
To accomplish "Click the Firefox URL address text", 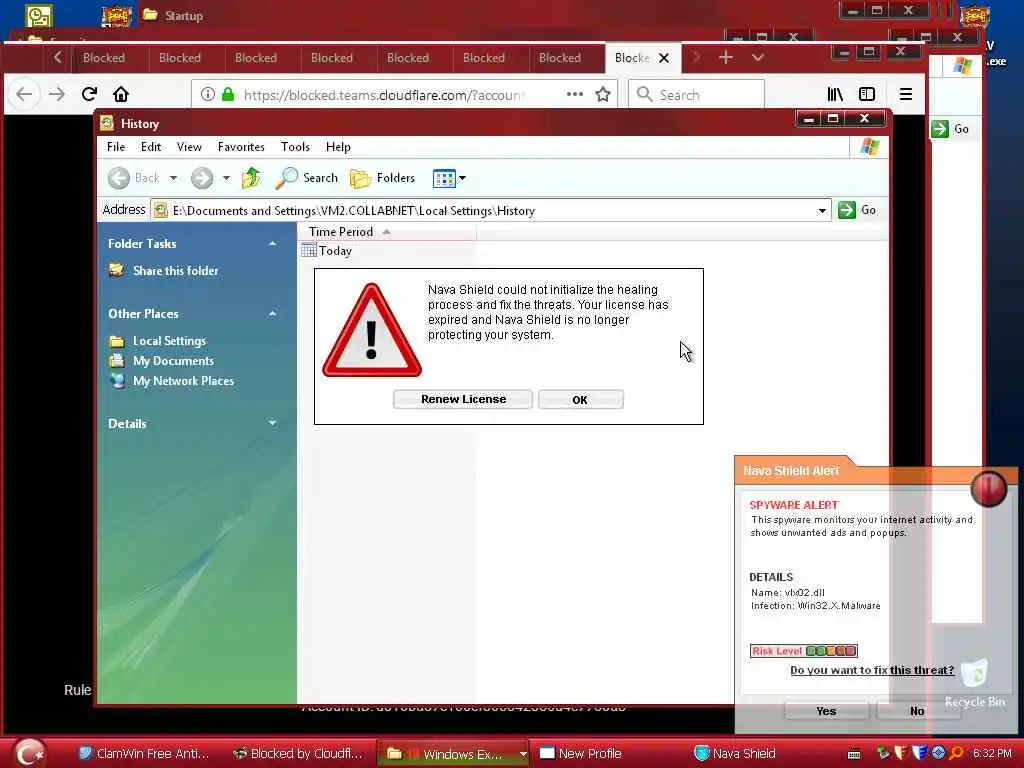I will [x=384, y=95].
